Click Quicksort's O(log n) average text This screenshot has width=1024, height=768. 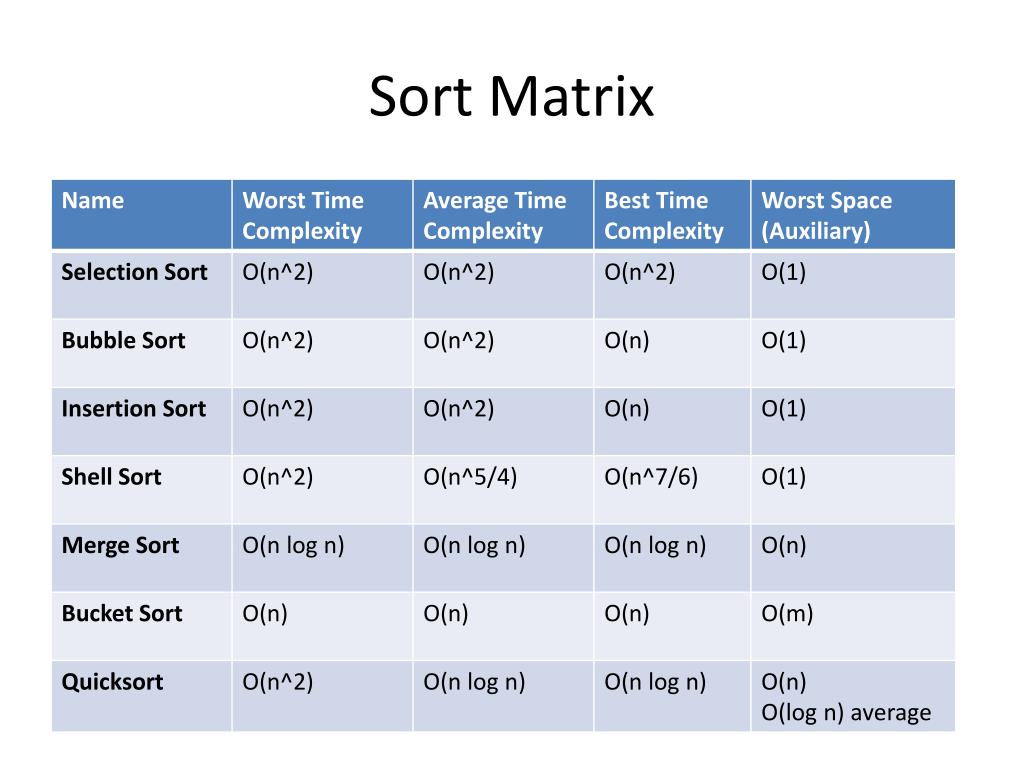846,712
